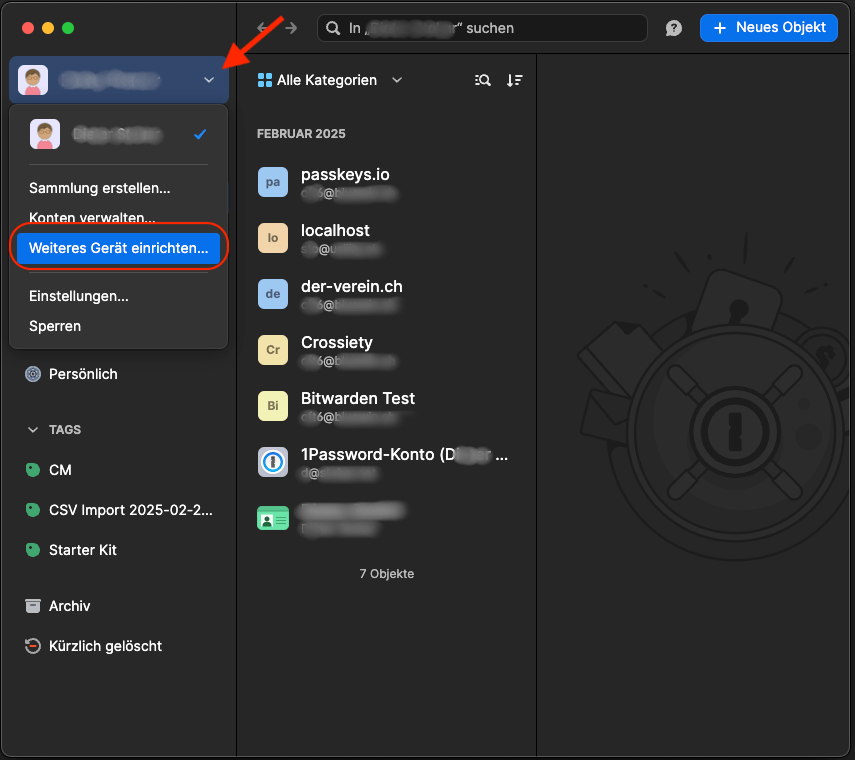The height and width of the screenshot is (760, 855).
Task: Click the Neues Objekt button
Action: pos(769,28)
